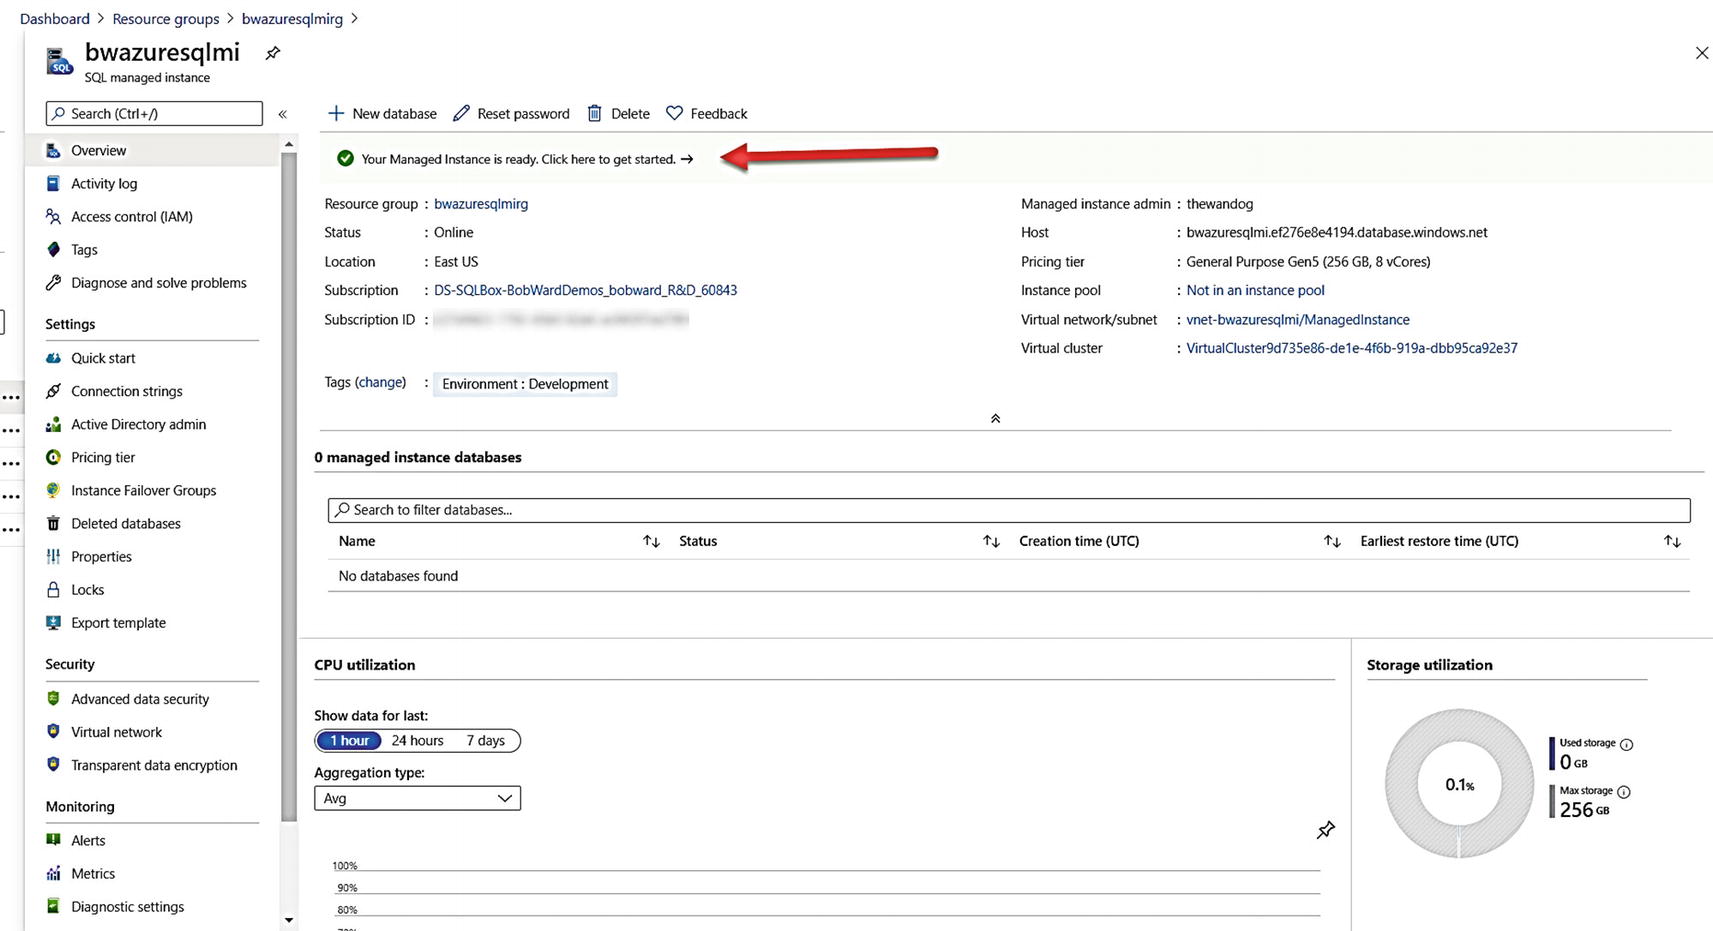Select the 24 hours time range
Screen dimensions: 1713x931
[417, 740]
